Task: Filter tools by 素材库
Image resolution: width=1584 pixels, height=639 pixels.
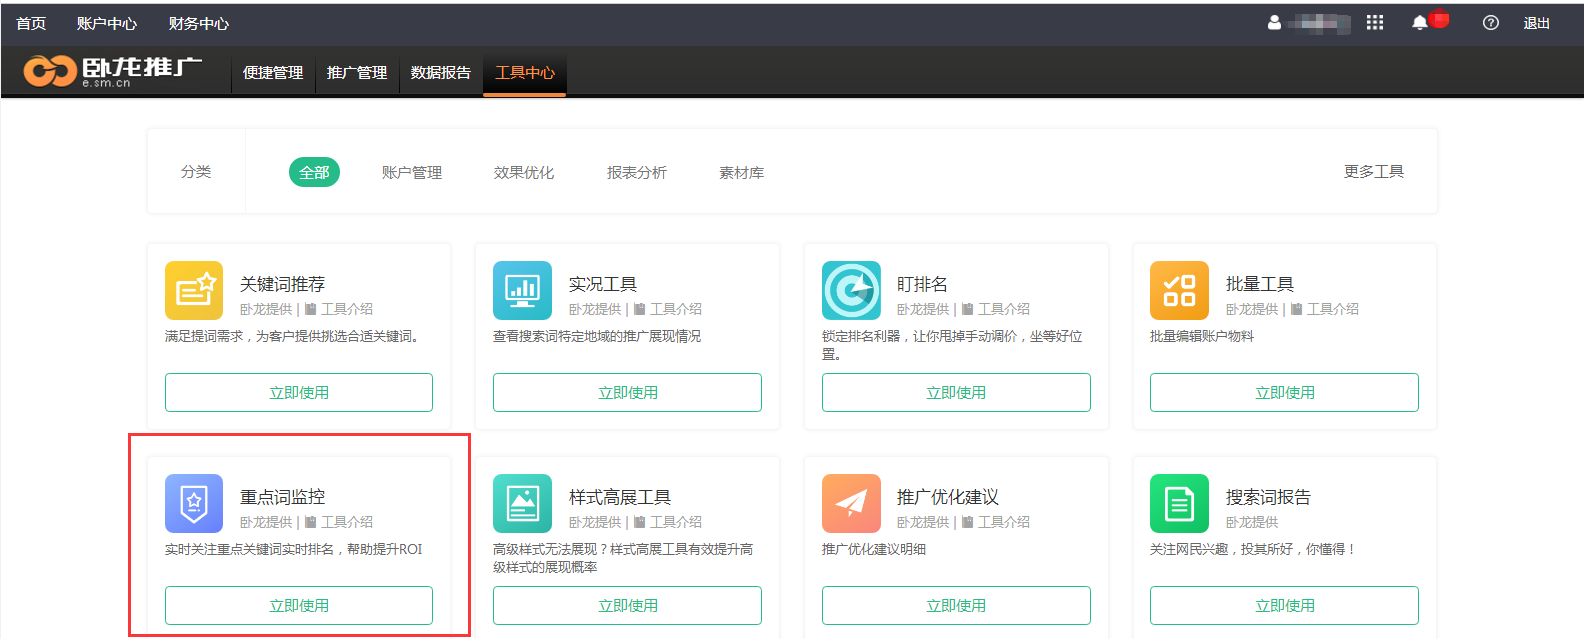Action: click(x=742, y=172)
